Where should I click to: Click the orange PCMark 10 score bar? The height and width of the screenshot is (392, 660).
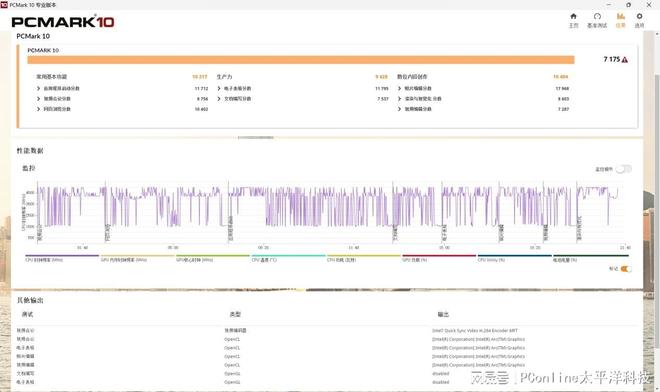pyautogui.click(x=301, y=60)
